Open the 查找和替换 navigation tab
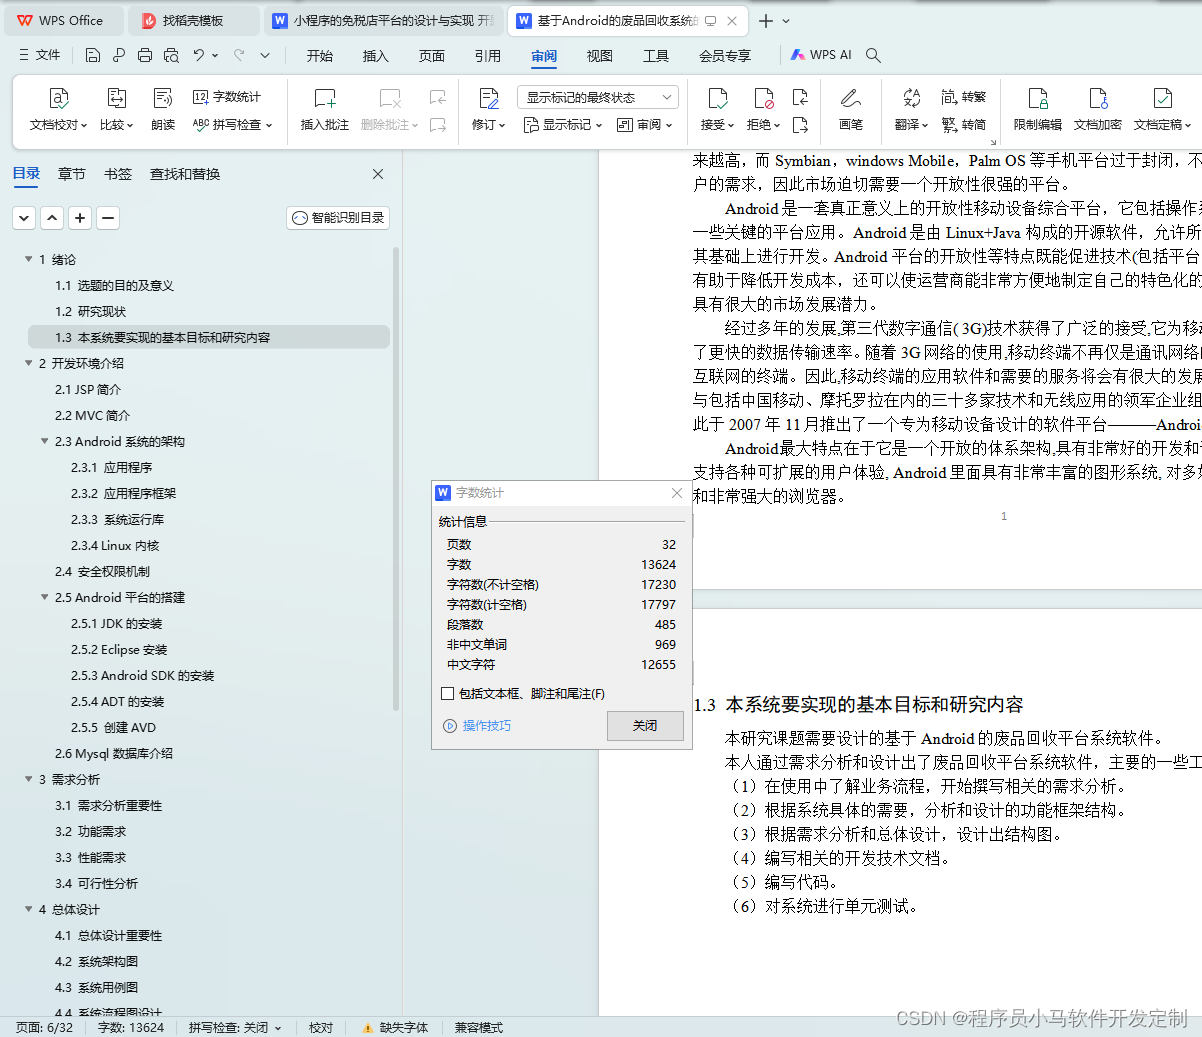 185,174
